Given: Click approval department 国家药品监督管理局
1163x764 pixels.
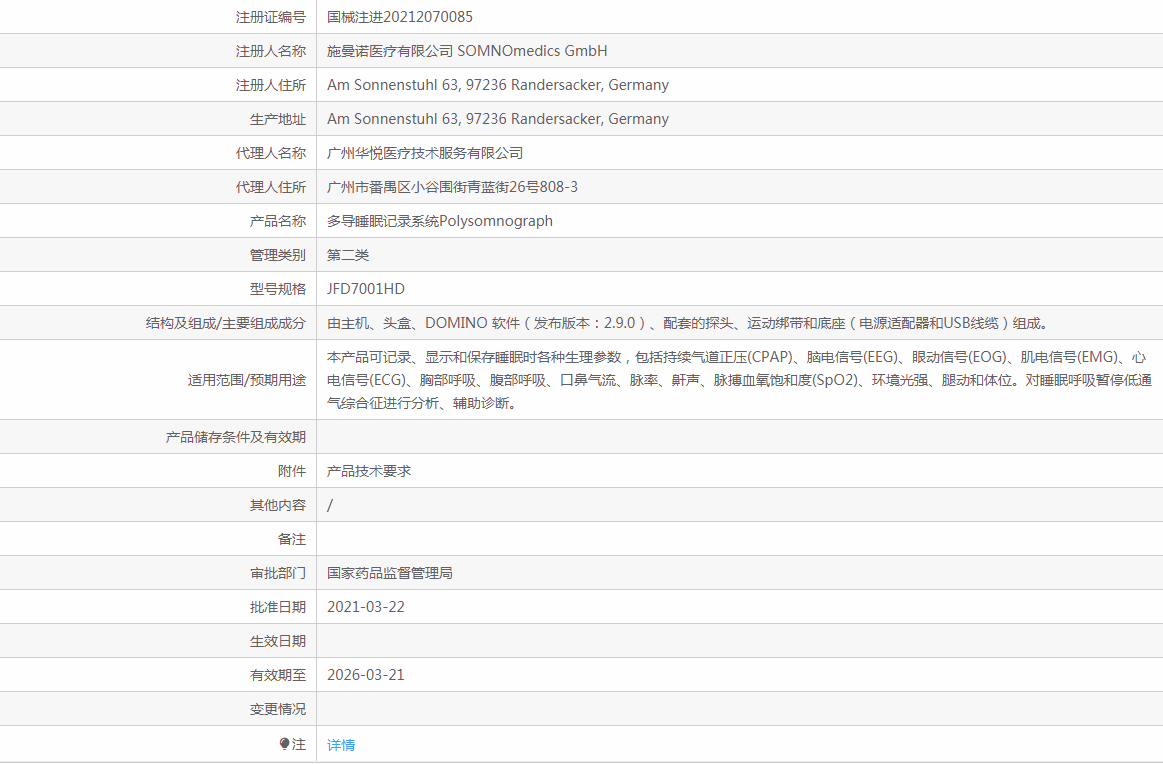Looking at the screenshot, I should click(389, 573).
